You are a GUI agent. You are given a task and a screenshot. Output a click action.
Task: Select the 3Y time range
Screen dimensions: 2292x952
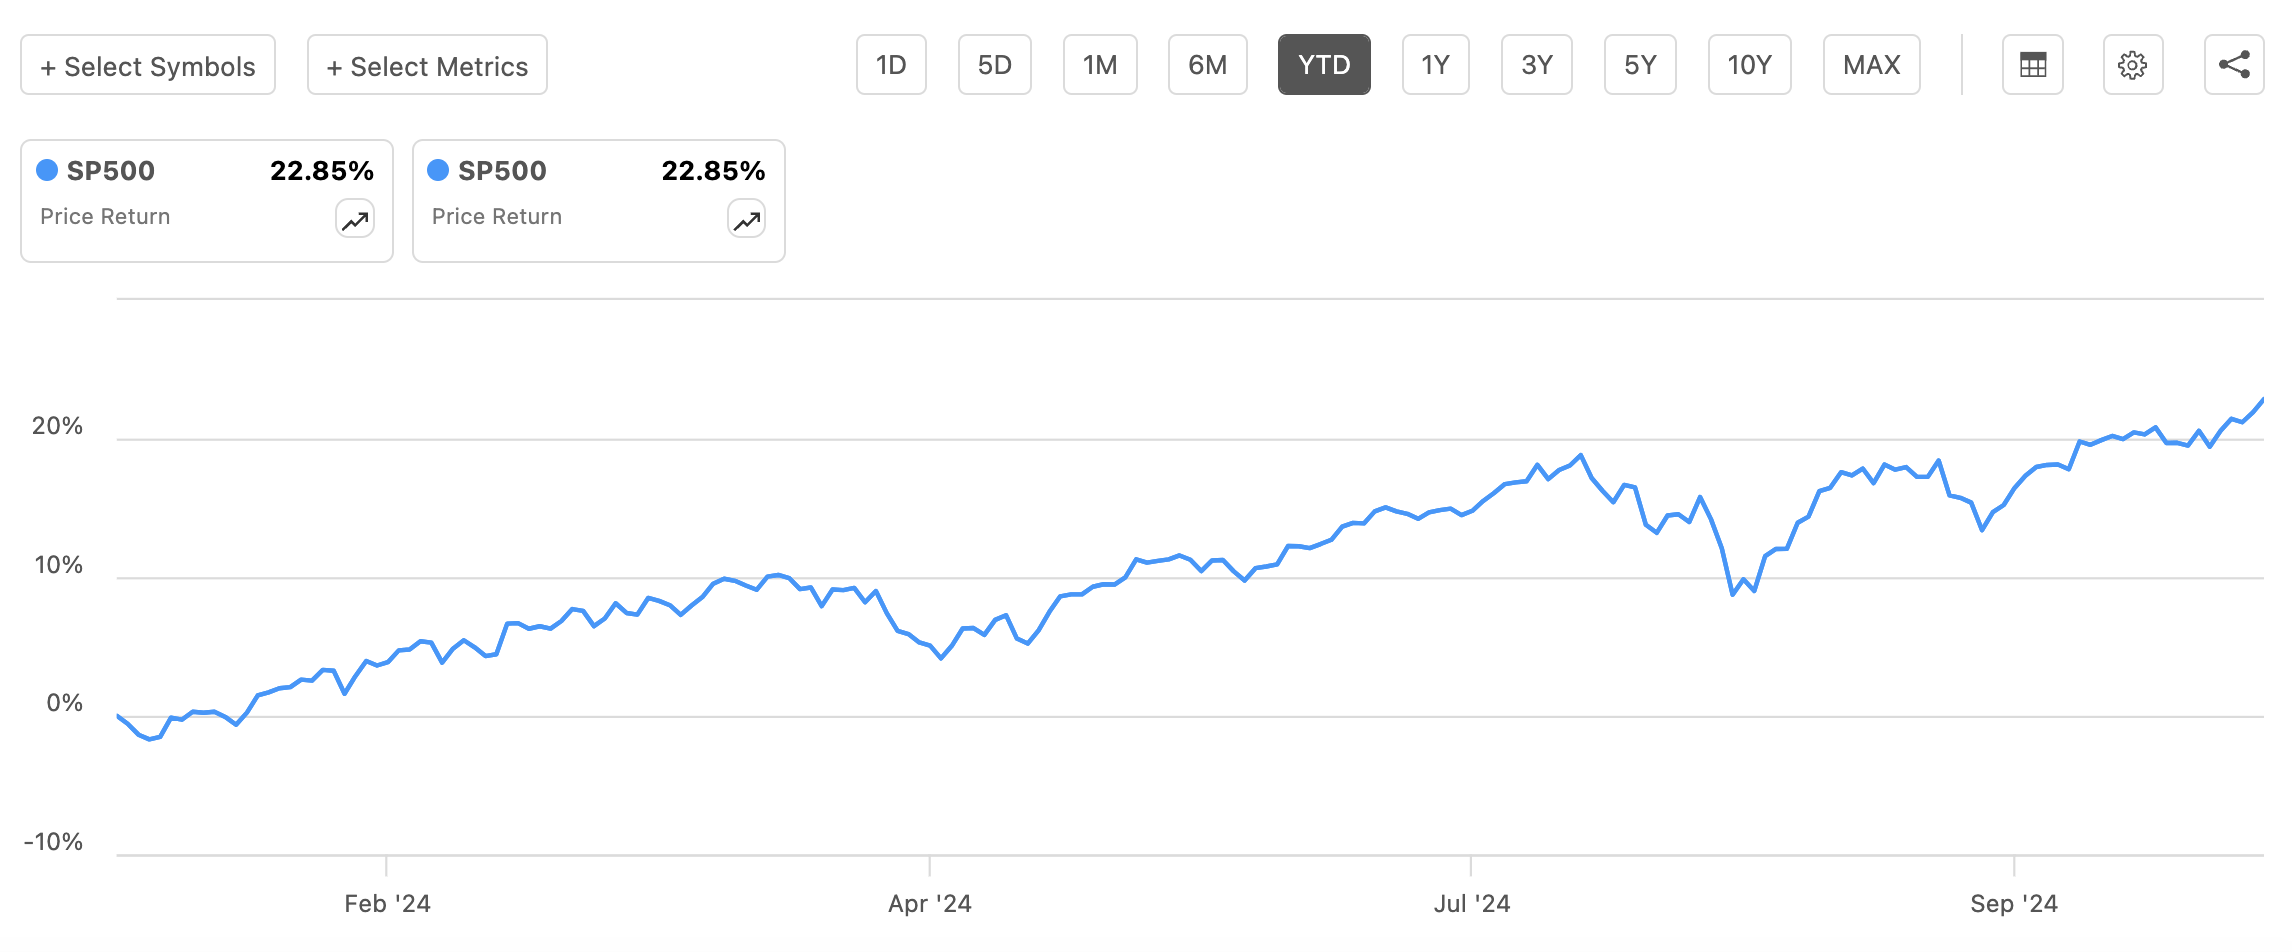[1536, 64]
